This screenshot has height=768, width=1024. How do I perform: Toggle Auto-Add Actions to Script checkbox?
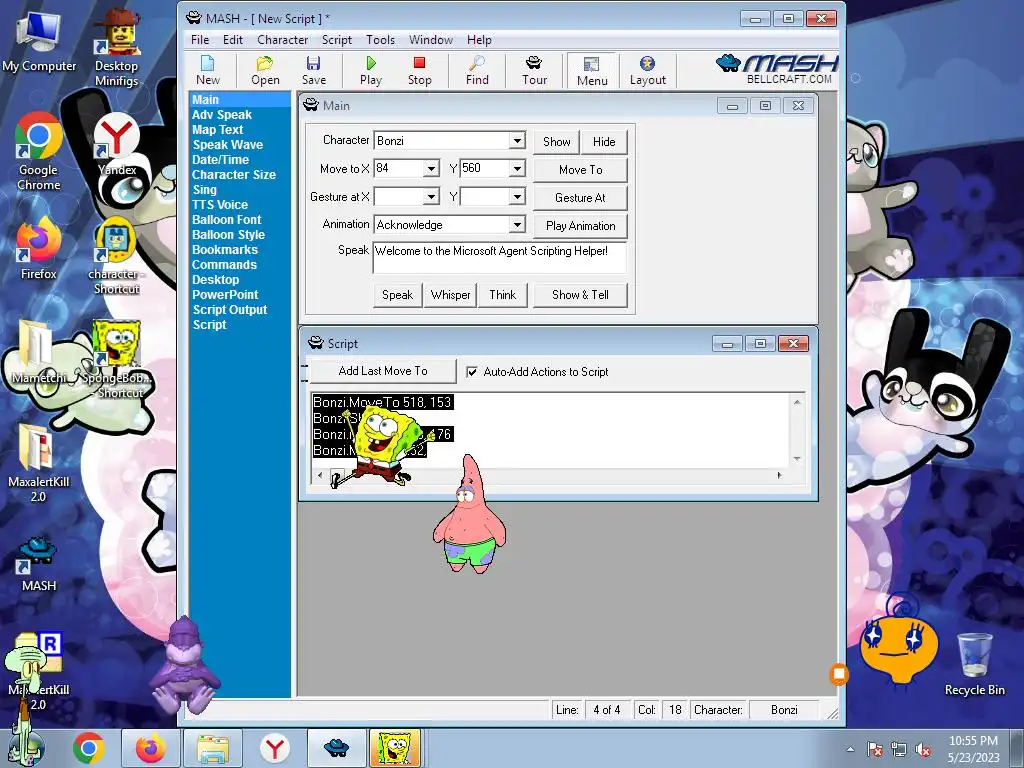click(472, 372)
